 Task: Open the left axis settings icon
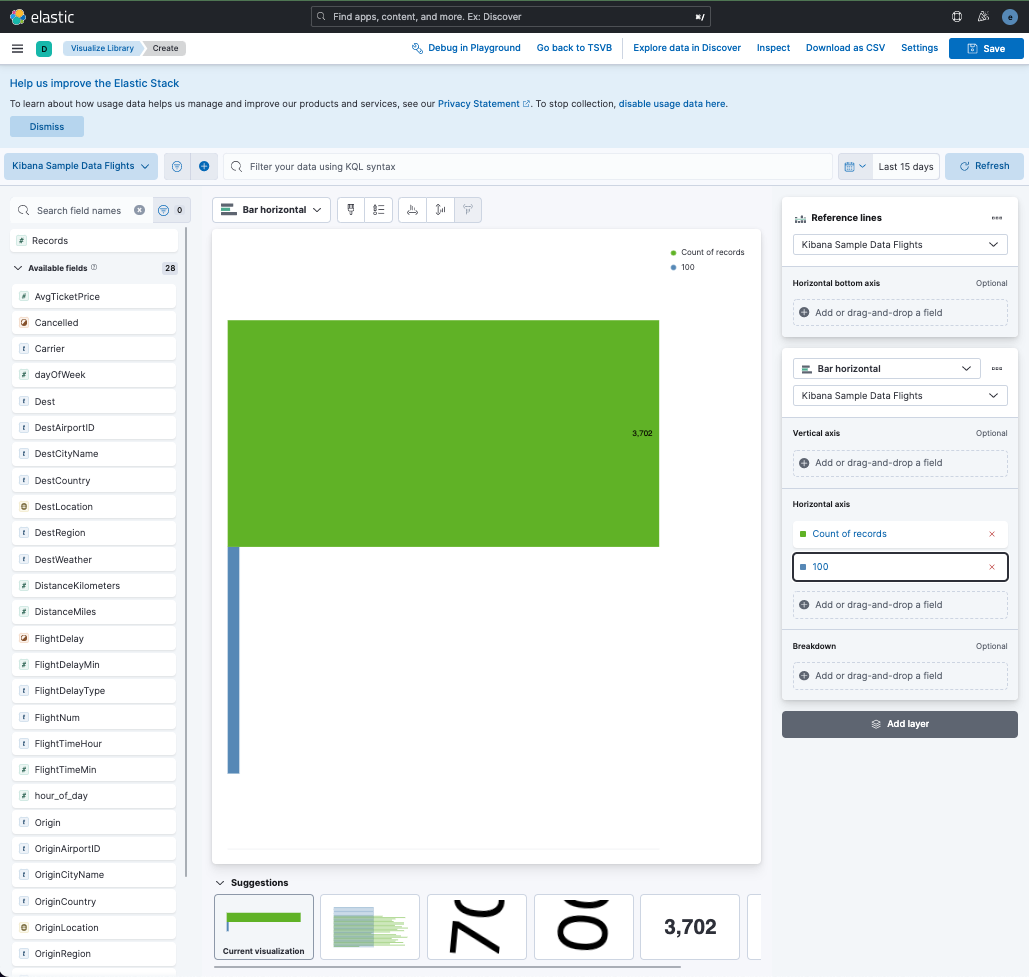(x=441, y=209)
